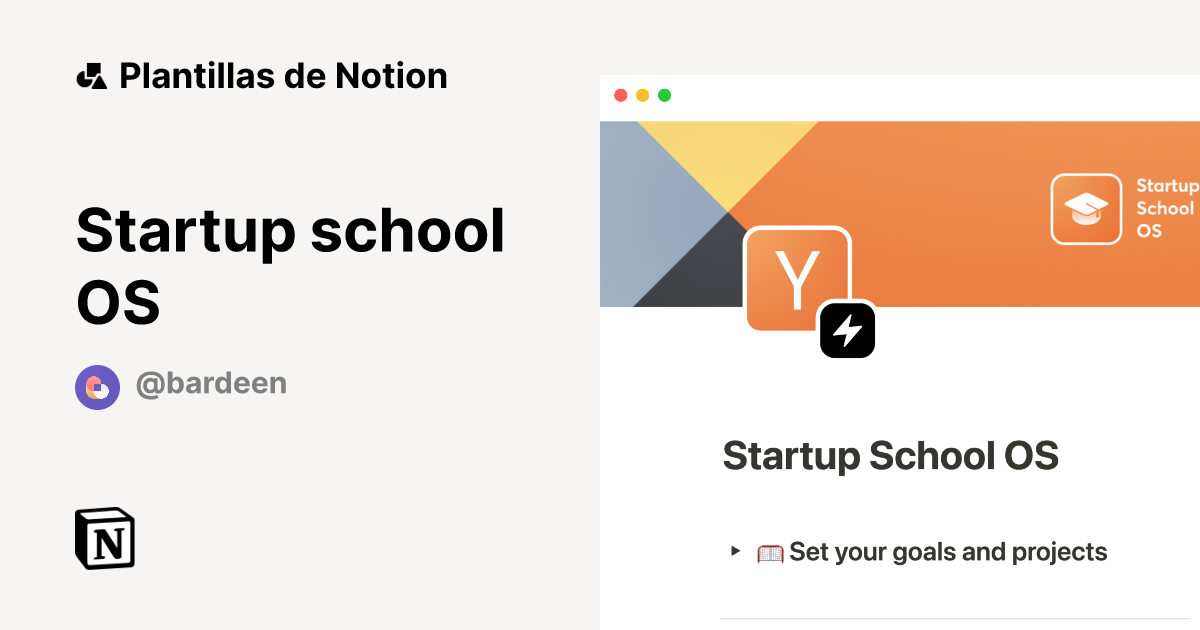Toggle the yellow browser window light
1200x630 pixels.
[x=642, y=95]
